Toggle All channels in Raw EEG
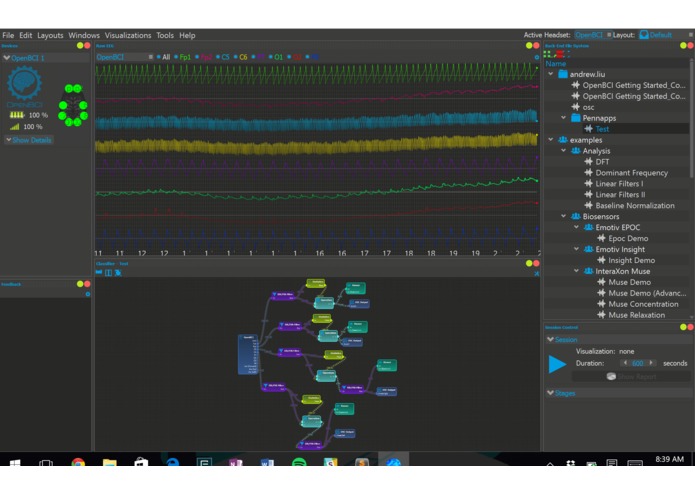Viewport: 695px width, 494px height. 164,57
